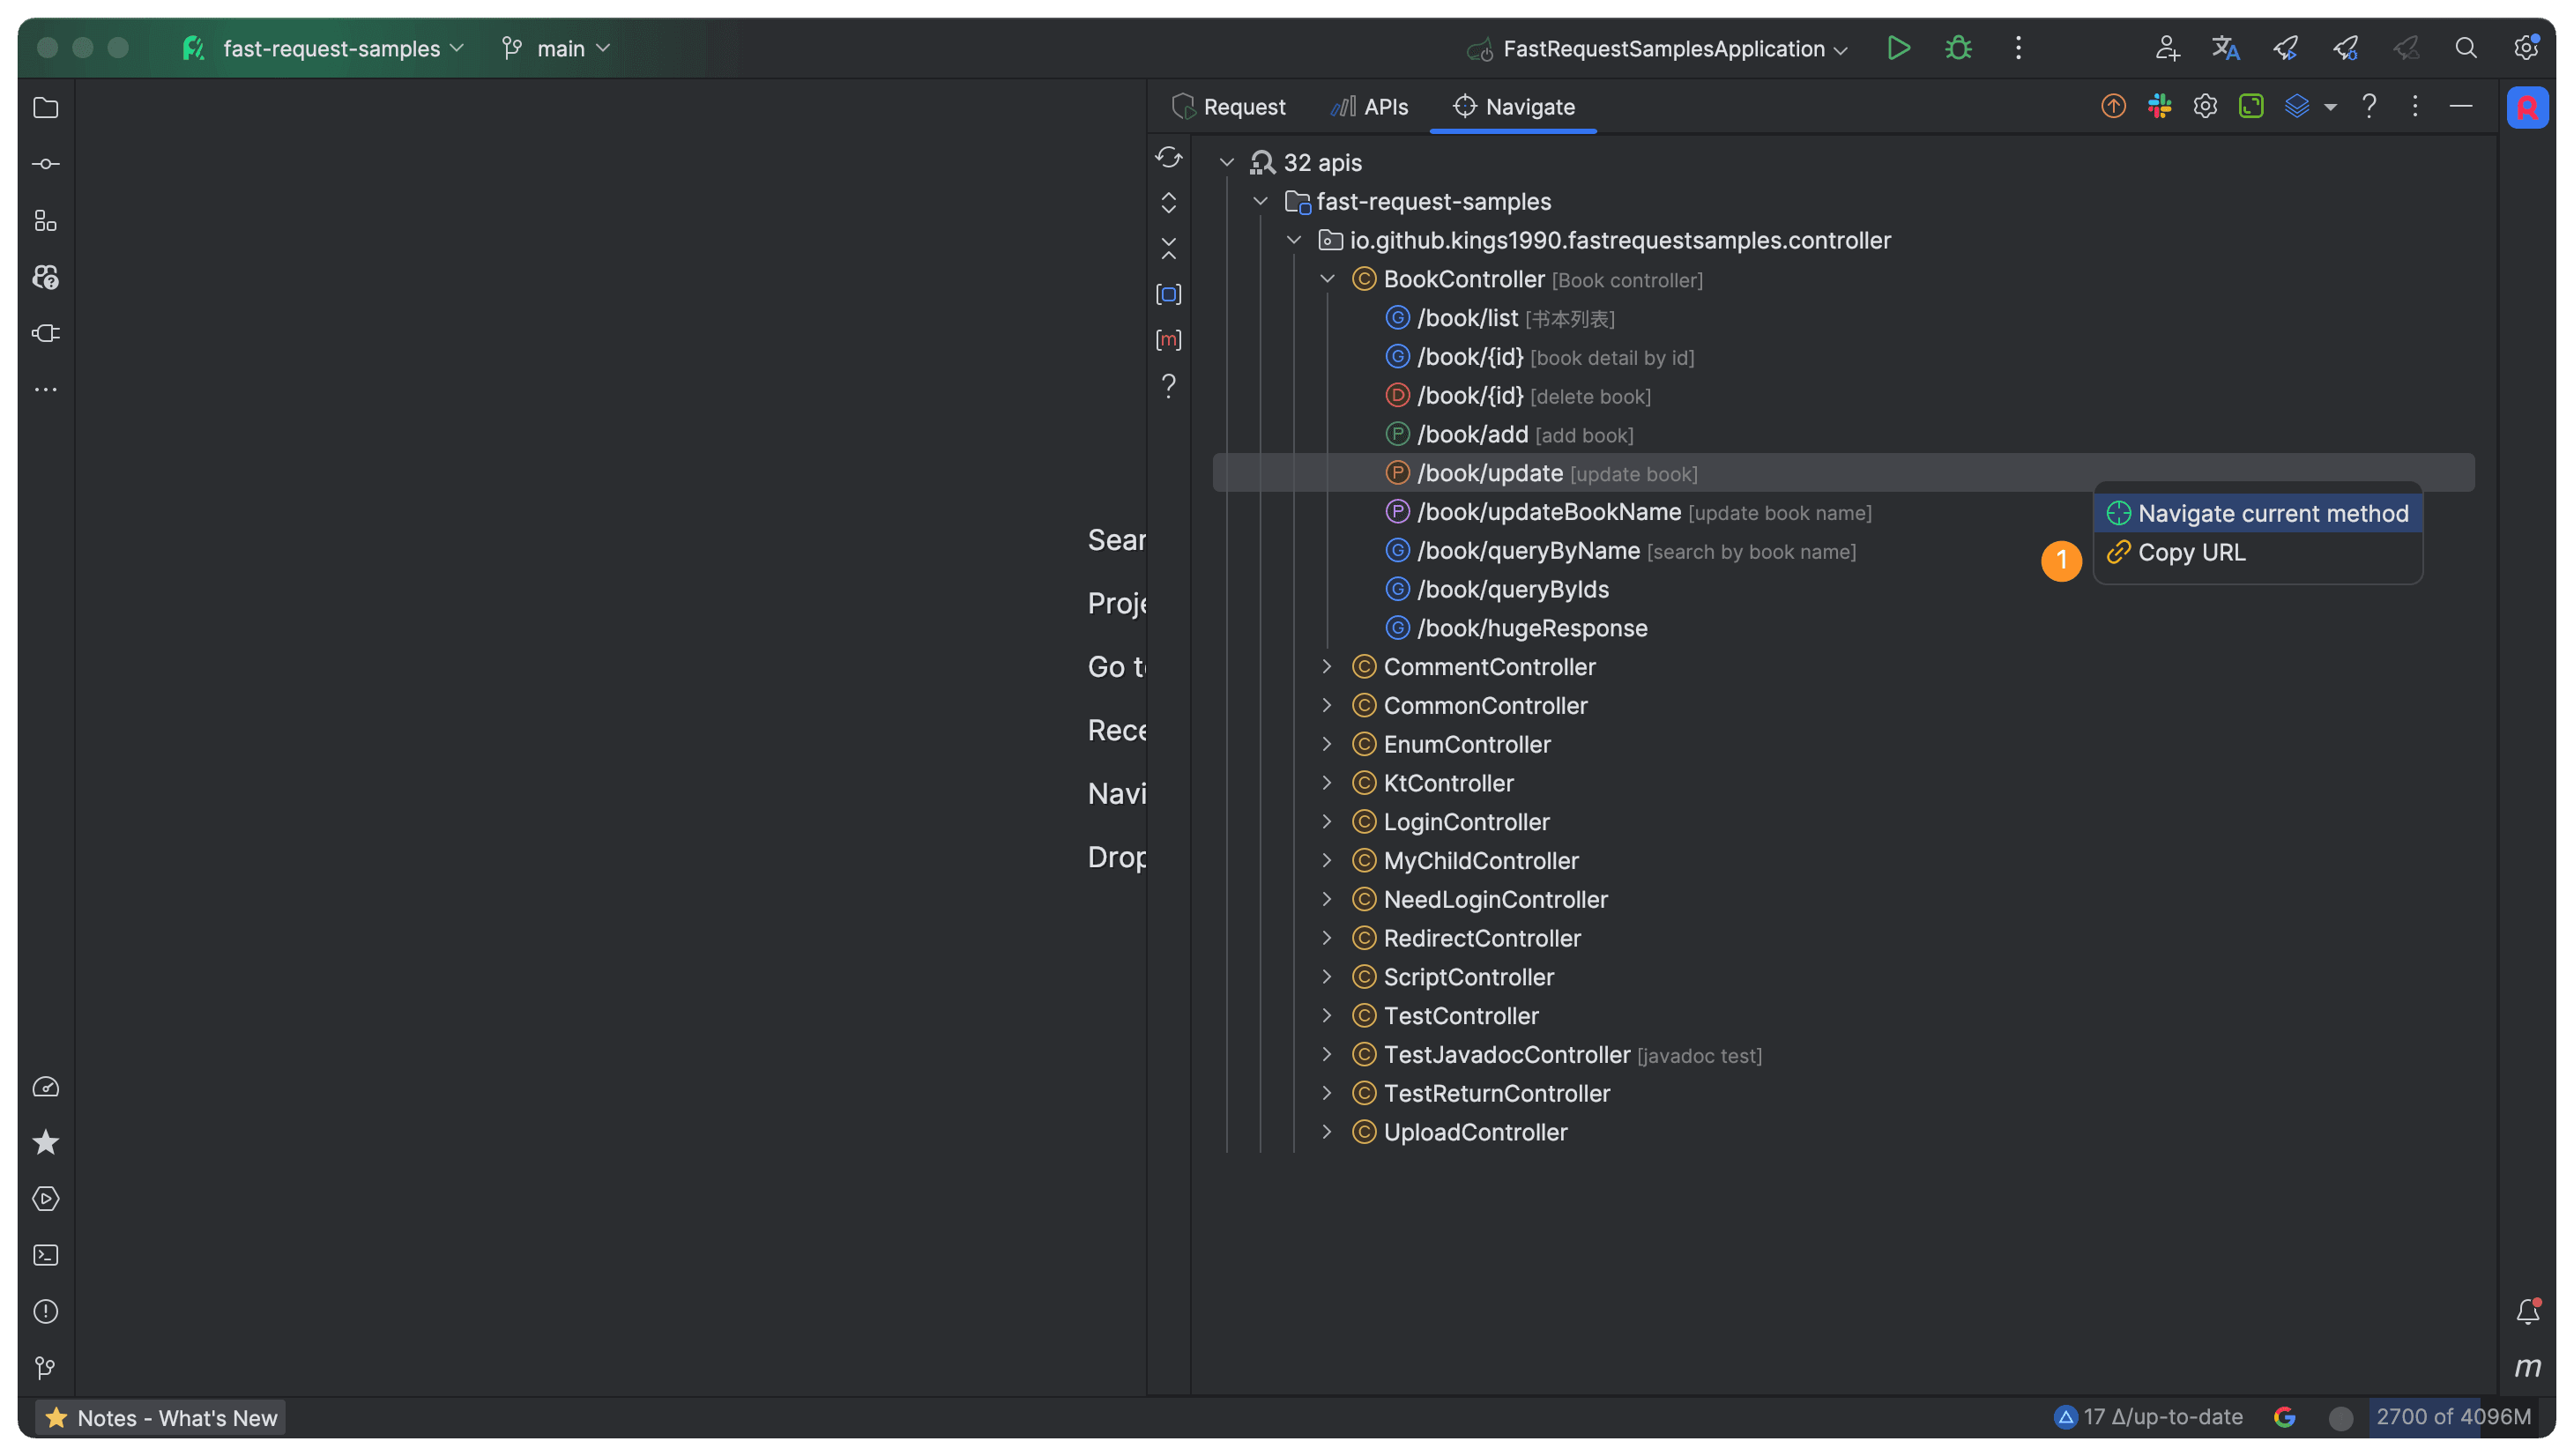Select the /book/queryByName API entry
This screenshot has height=1456, width=2574.
coord(1527,551)
